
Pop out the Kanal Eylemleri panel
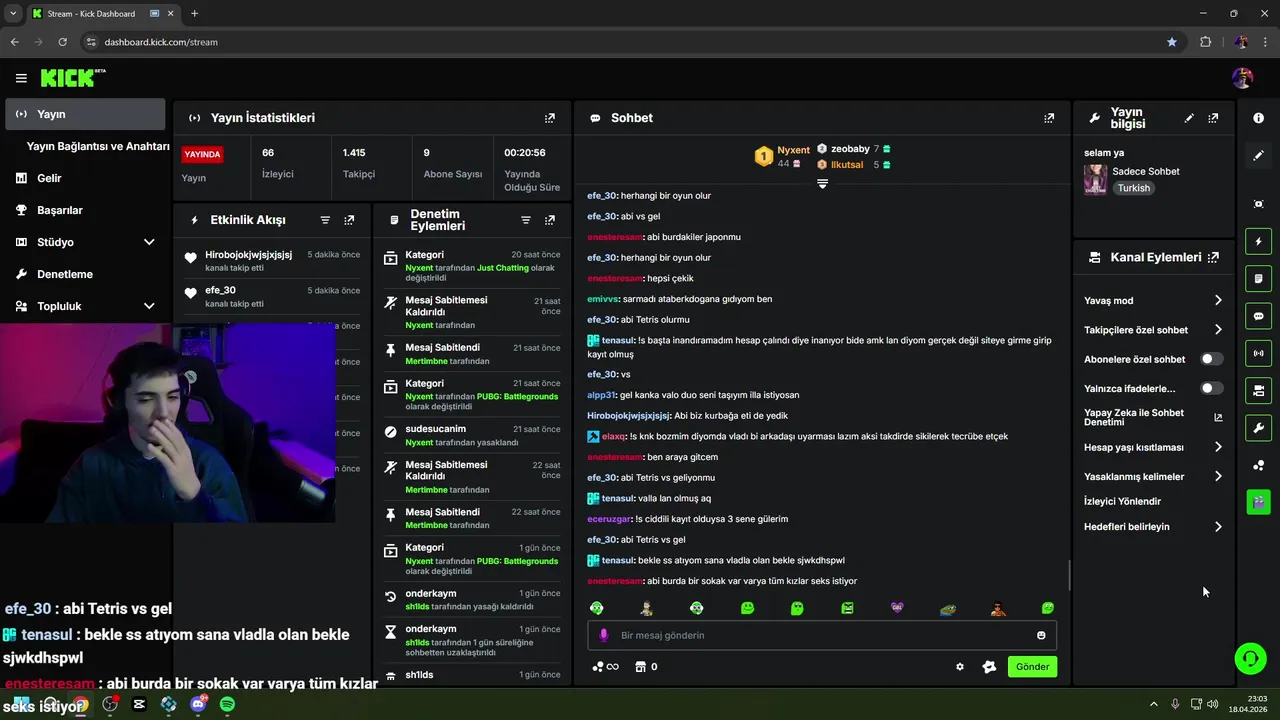coord(1213,257)
